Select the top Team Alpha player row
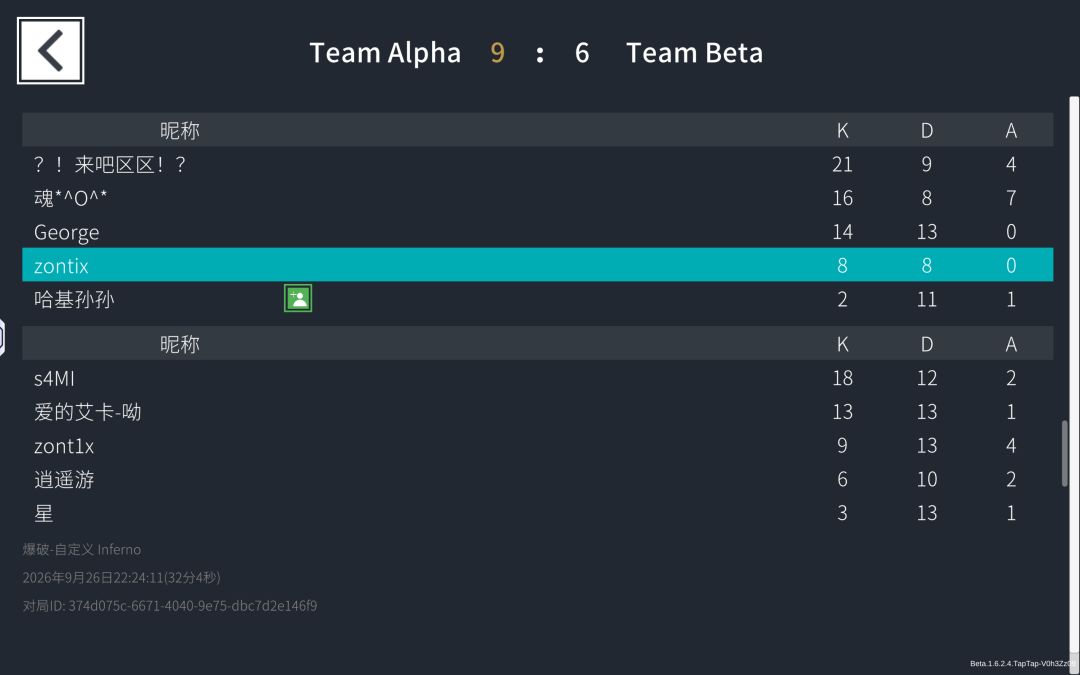Viewport: 1080px width, 675px height. coord(537,164)
